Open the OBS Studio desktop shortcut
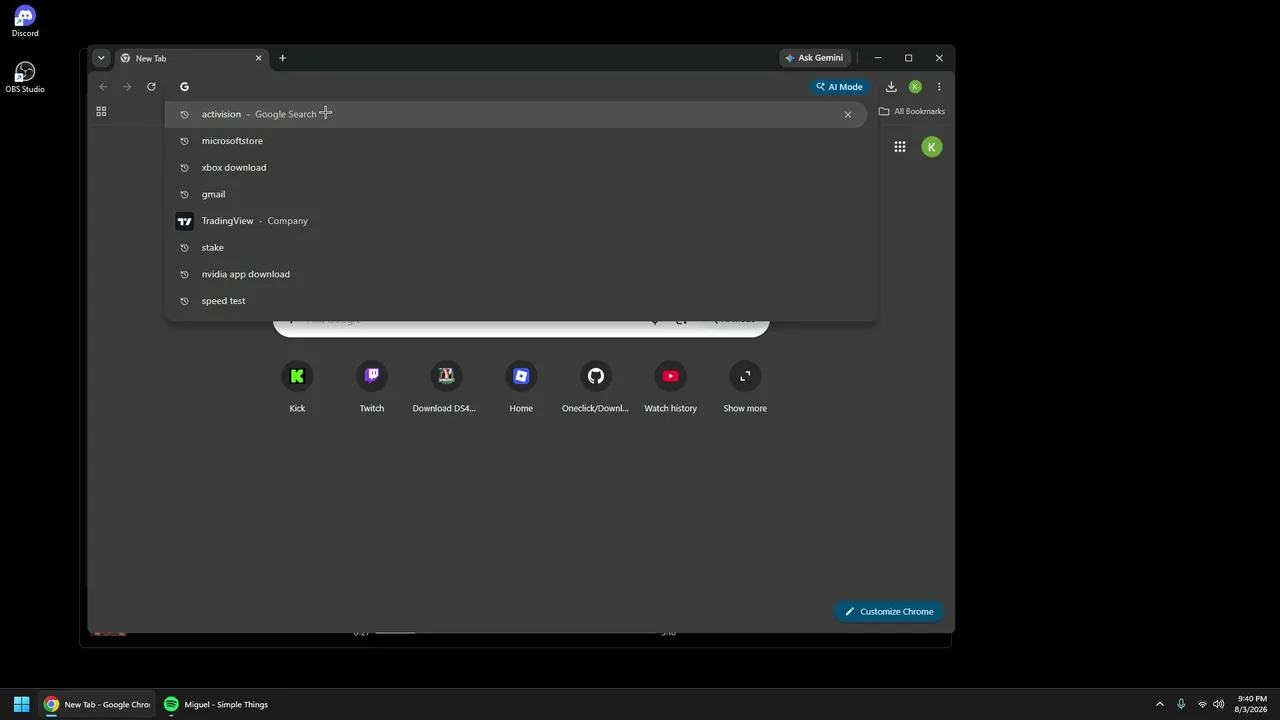Image resolution: width=1280 pixels, height=720 pixels. (x=25, y=78)
